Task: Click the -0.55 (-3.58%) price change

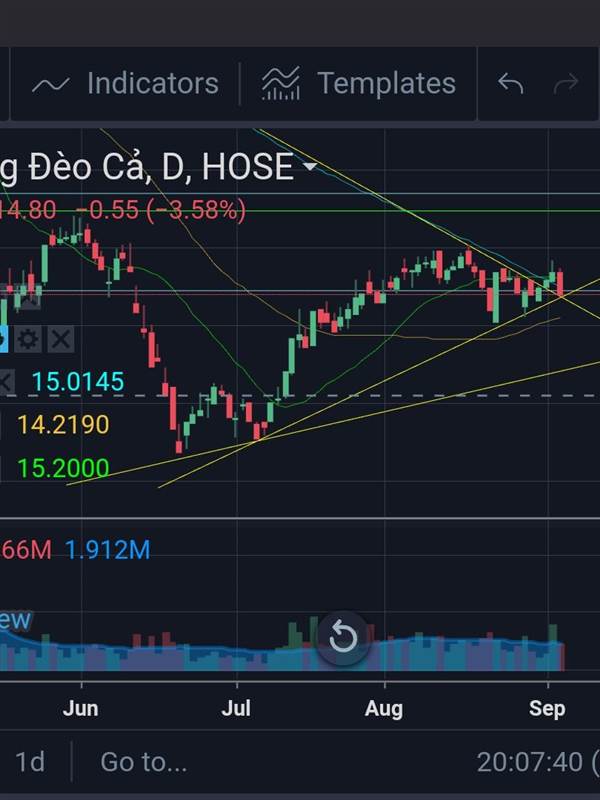Action: coord(160,210)
